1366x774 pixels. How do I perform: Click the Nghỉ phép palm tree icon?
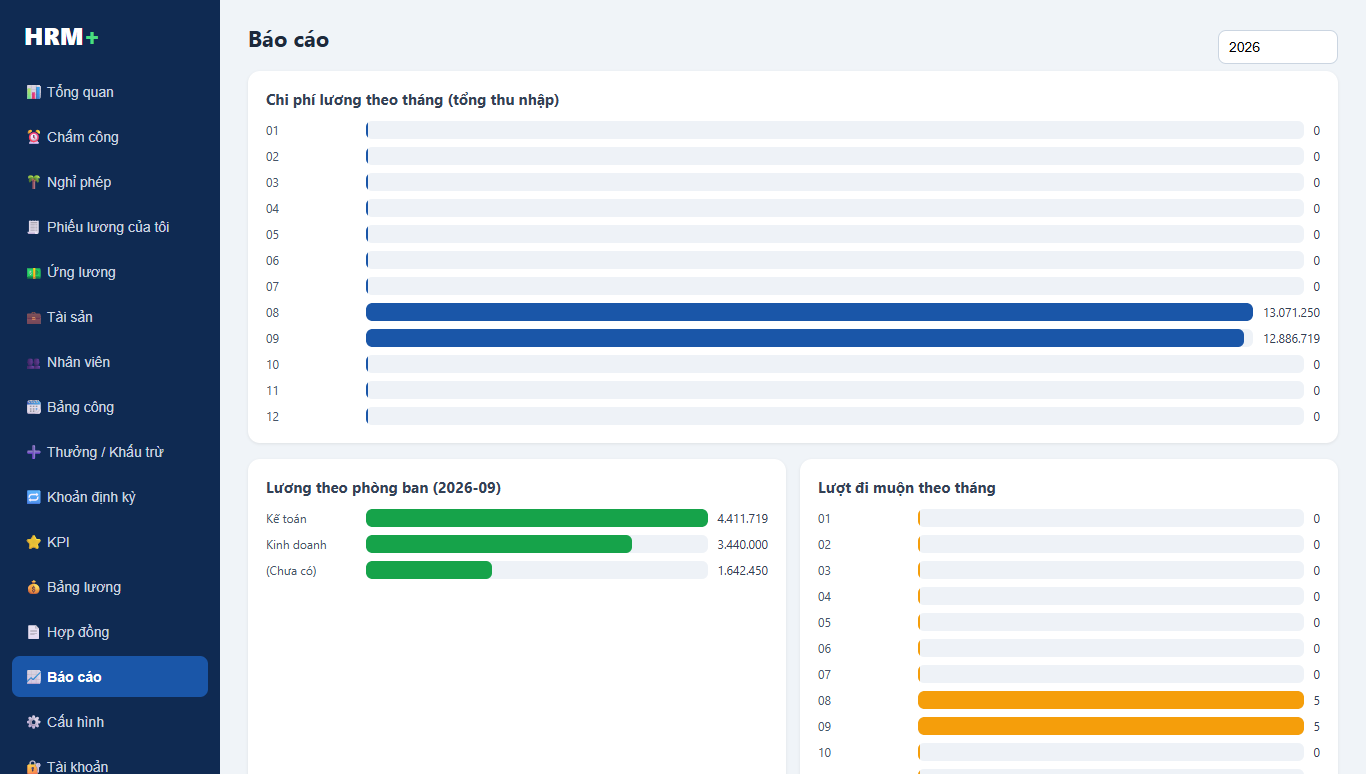point(34,182)
